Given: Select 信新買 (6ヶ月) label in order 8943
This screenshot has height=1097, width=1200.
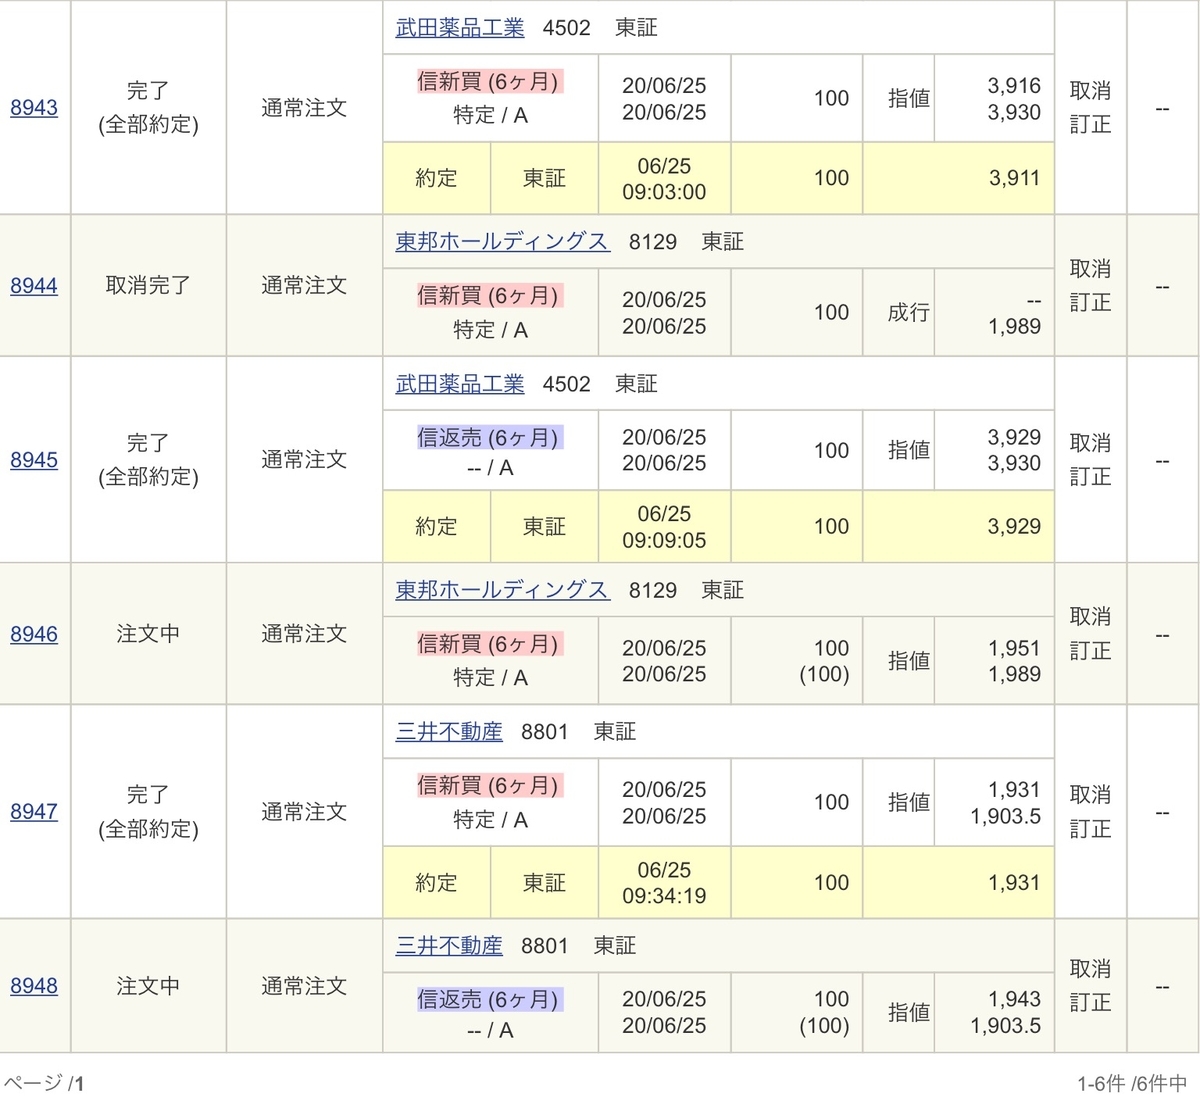Looking at the screenshot, I should (490, 82).
